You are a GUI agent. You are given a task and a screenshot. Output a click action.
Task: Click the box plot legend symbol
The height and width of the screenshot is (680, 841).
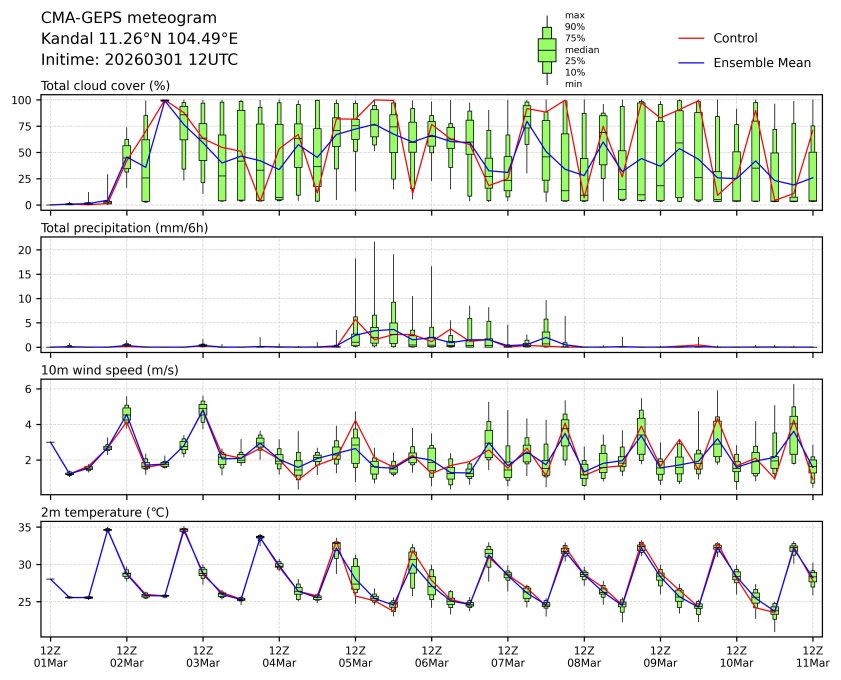point(547,49)
